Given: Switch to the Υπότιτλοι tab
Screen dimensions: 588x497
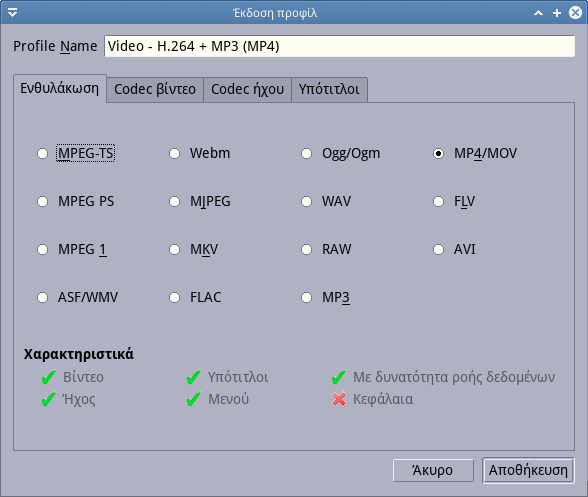Looking at the screenshot, I should [329, 89].
